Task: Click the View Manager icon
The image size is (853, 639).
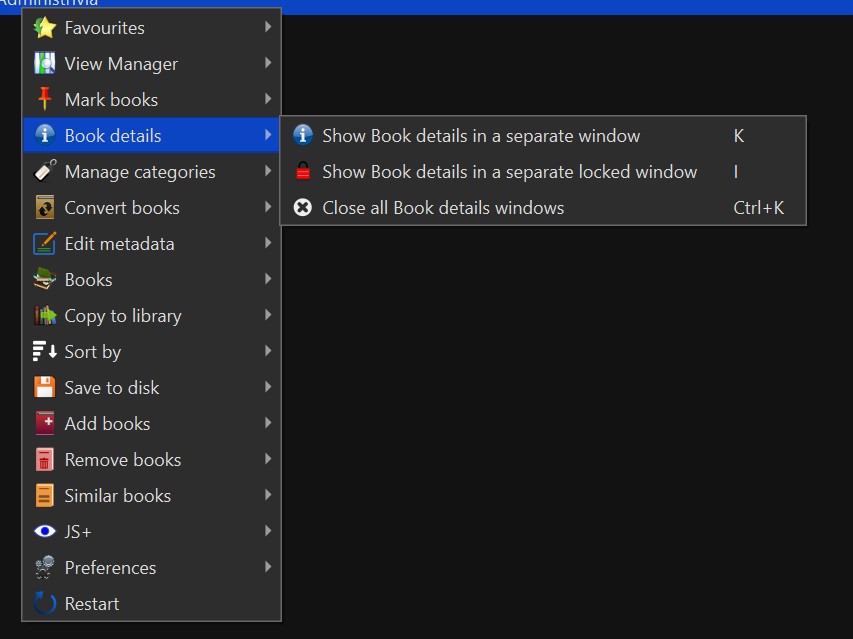Action: (45, 64)
